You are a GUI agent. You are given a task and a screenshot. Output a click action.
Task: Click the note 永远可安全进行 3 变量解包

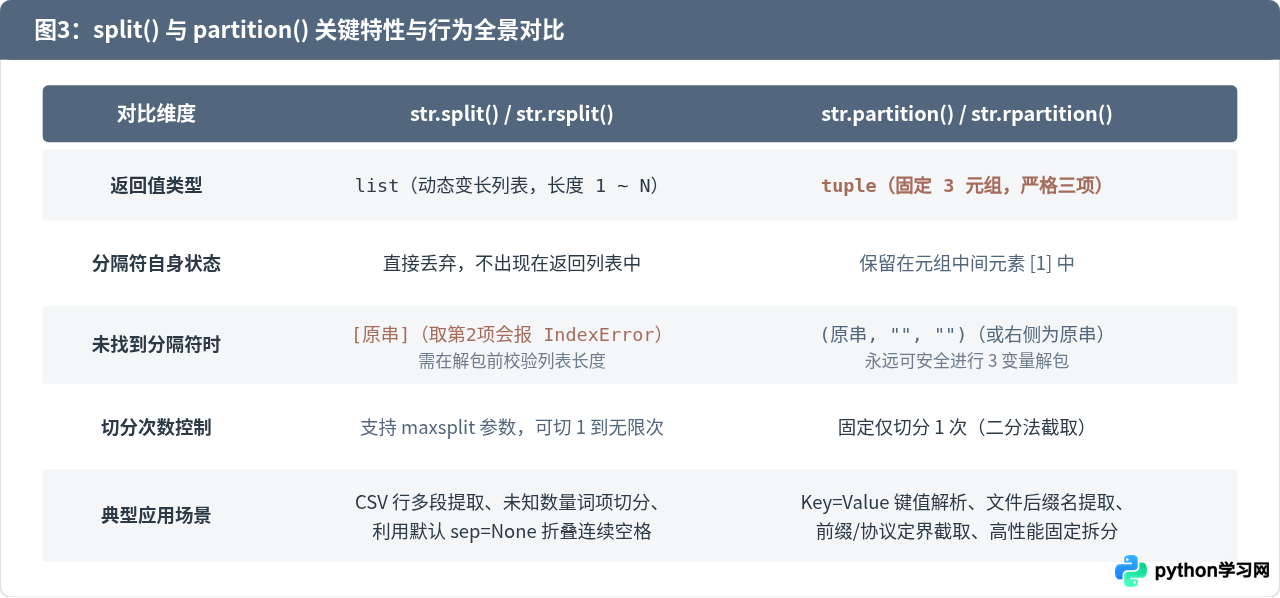click(966, 361)
